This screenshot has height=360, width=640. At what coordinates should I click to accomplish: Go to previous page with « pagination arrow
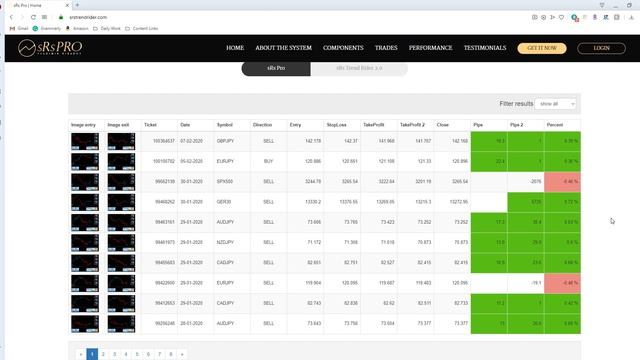[81, 354]
